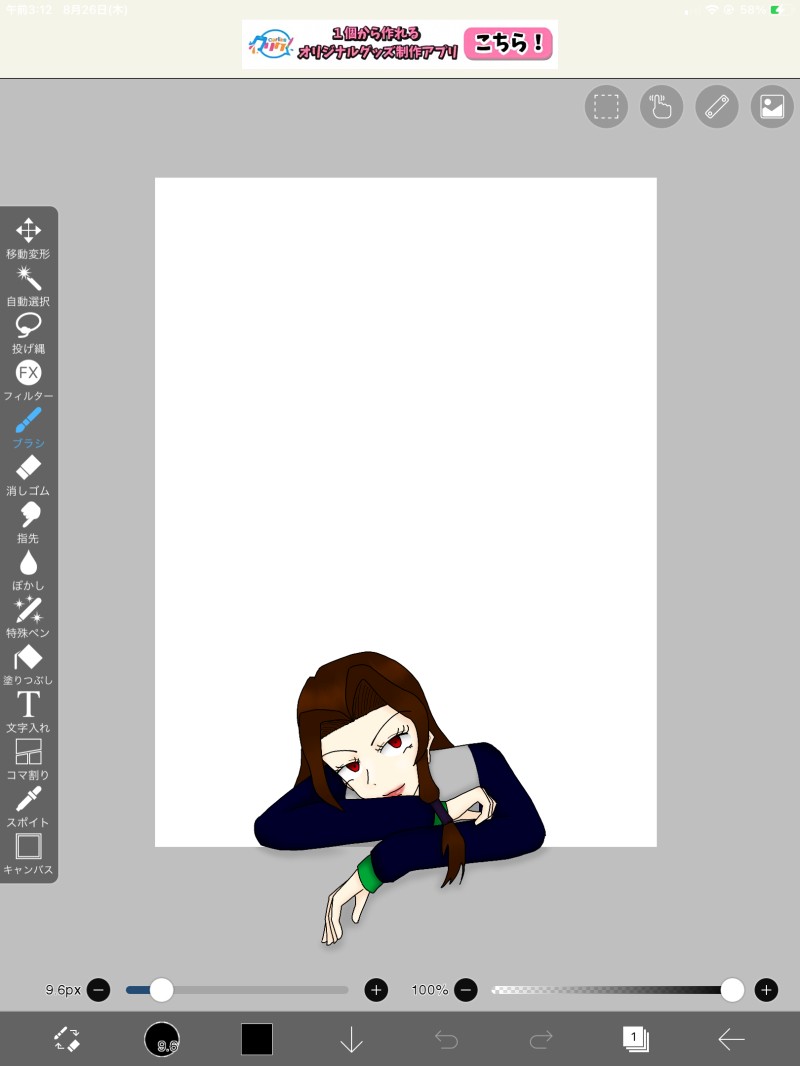Click the brush thickness slider handle

(161, 990)
